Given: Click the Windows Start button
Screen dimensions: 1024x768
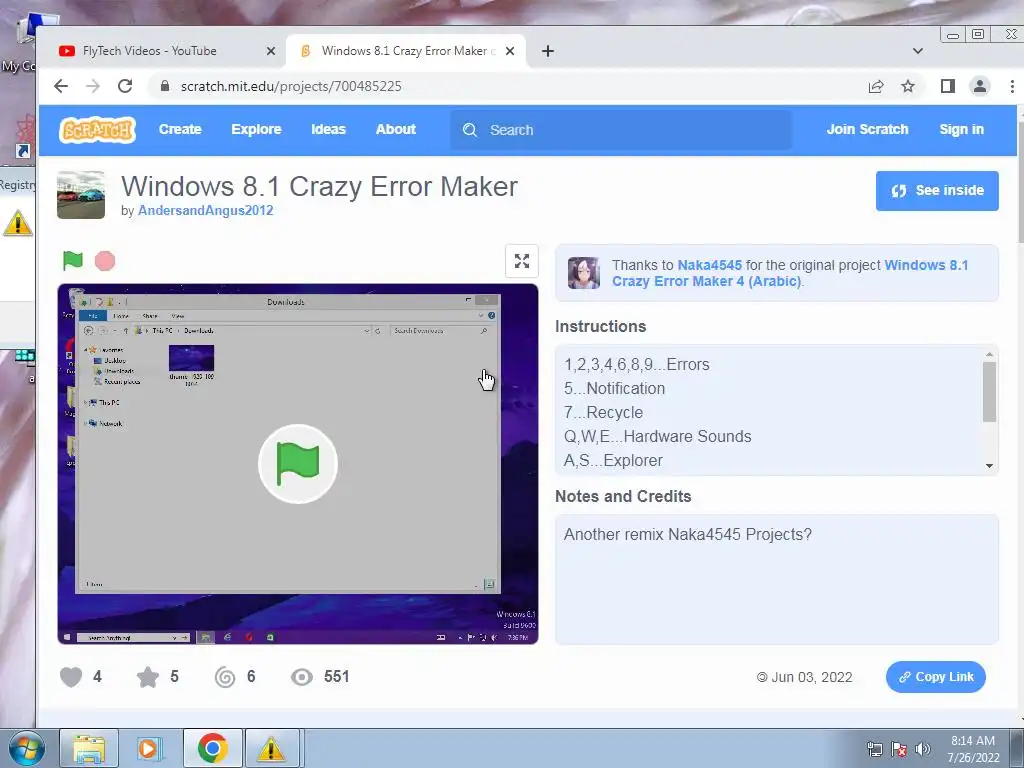Looking at the screenshot, I should click(x=27, y=748).
